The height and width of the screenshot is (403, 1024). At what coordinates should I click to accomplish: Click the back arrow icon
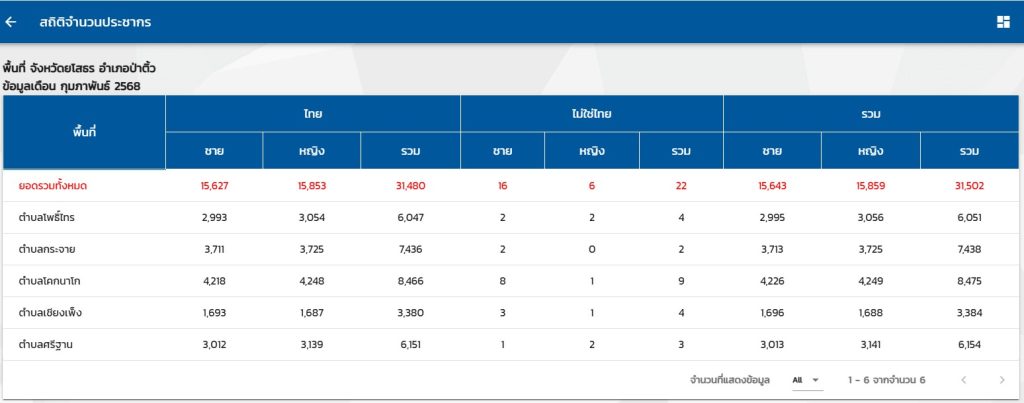point(11,22)
